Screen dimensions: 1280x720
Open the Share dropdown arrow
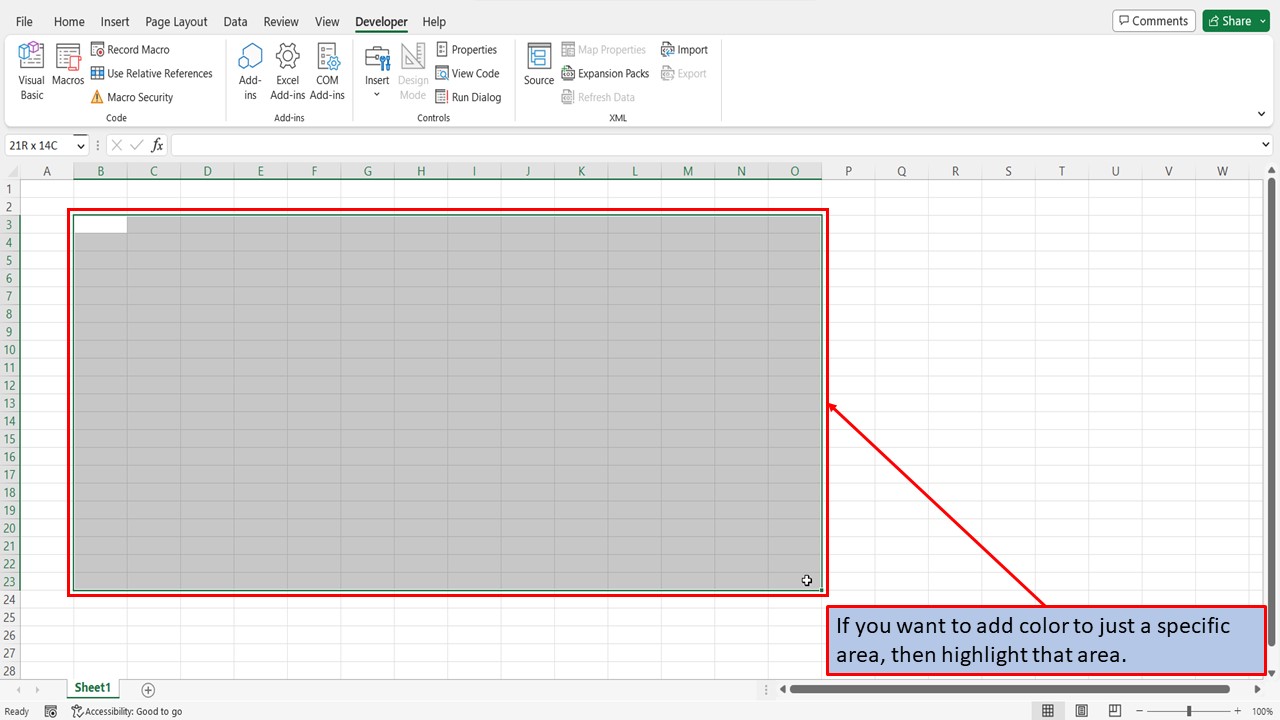click(x=1261, y=20)
